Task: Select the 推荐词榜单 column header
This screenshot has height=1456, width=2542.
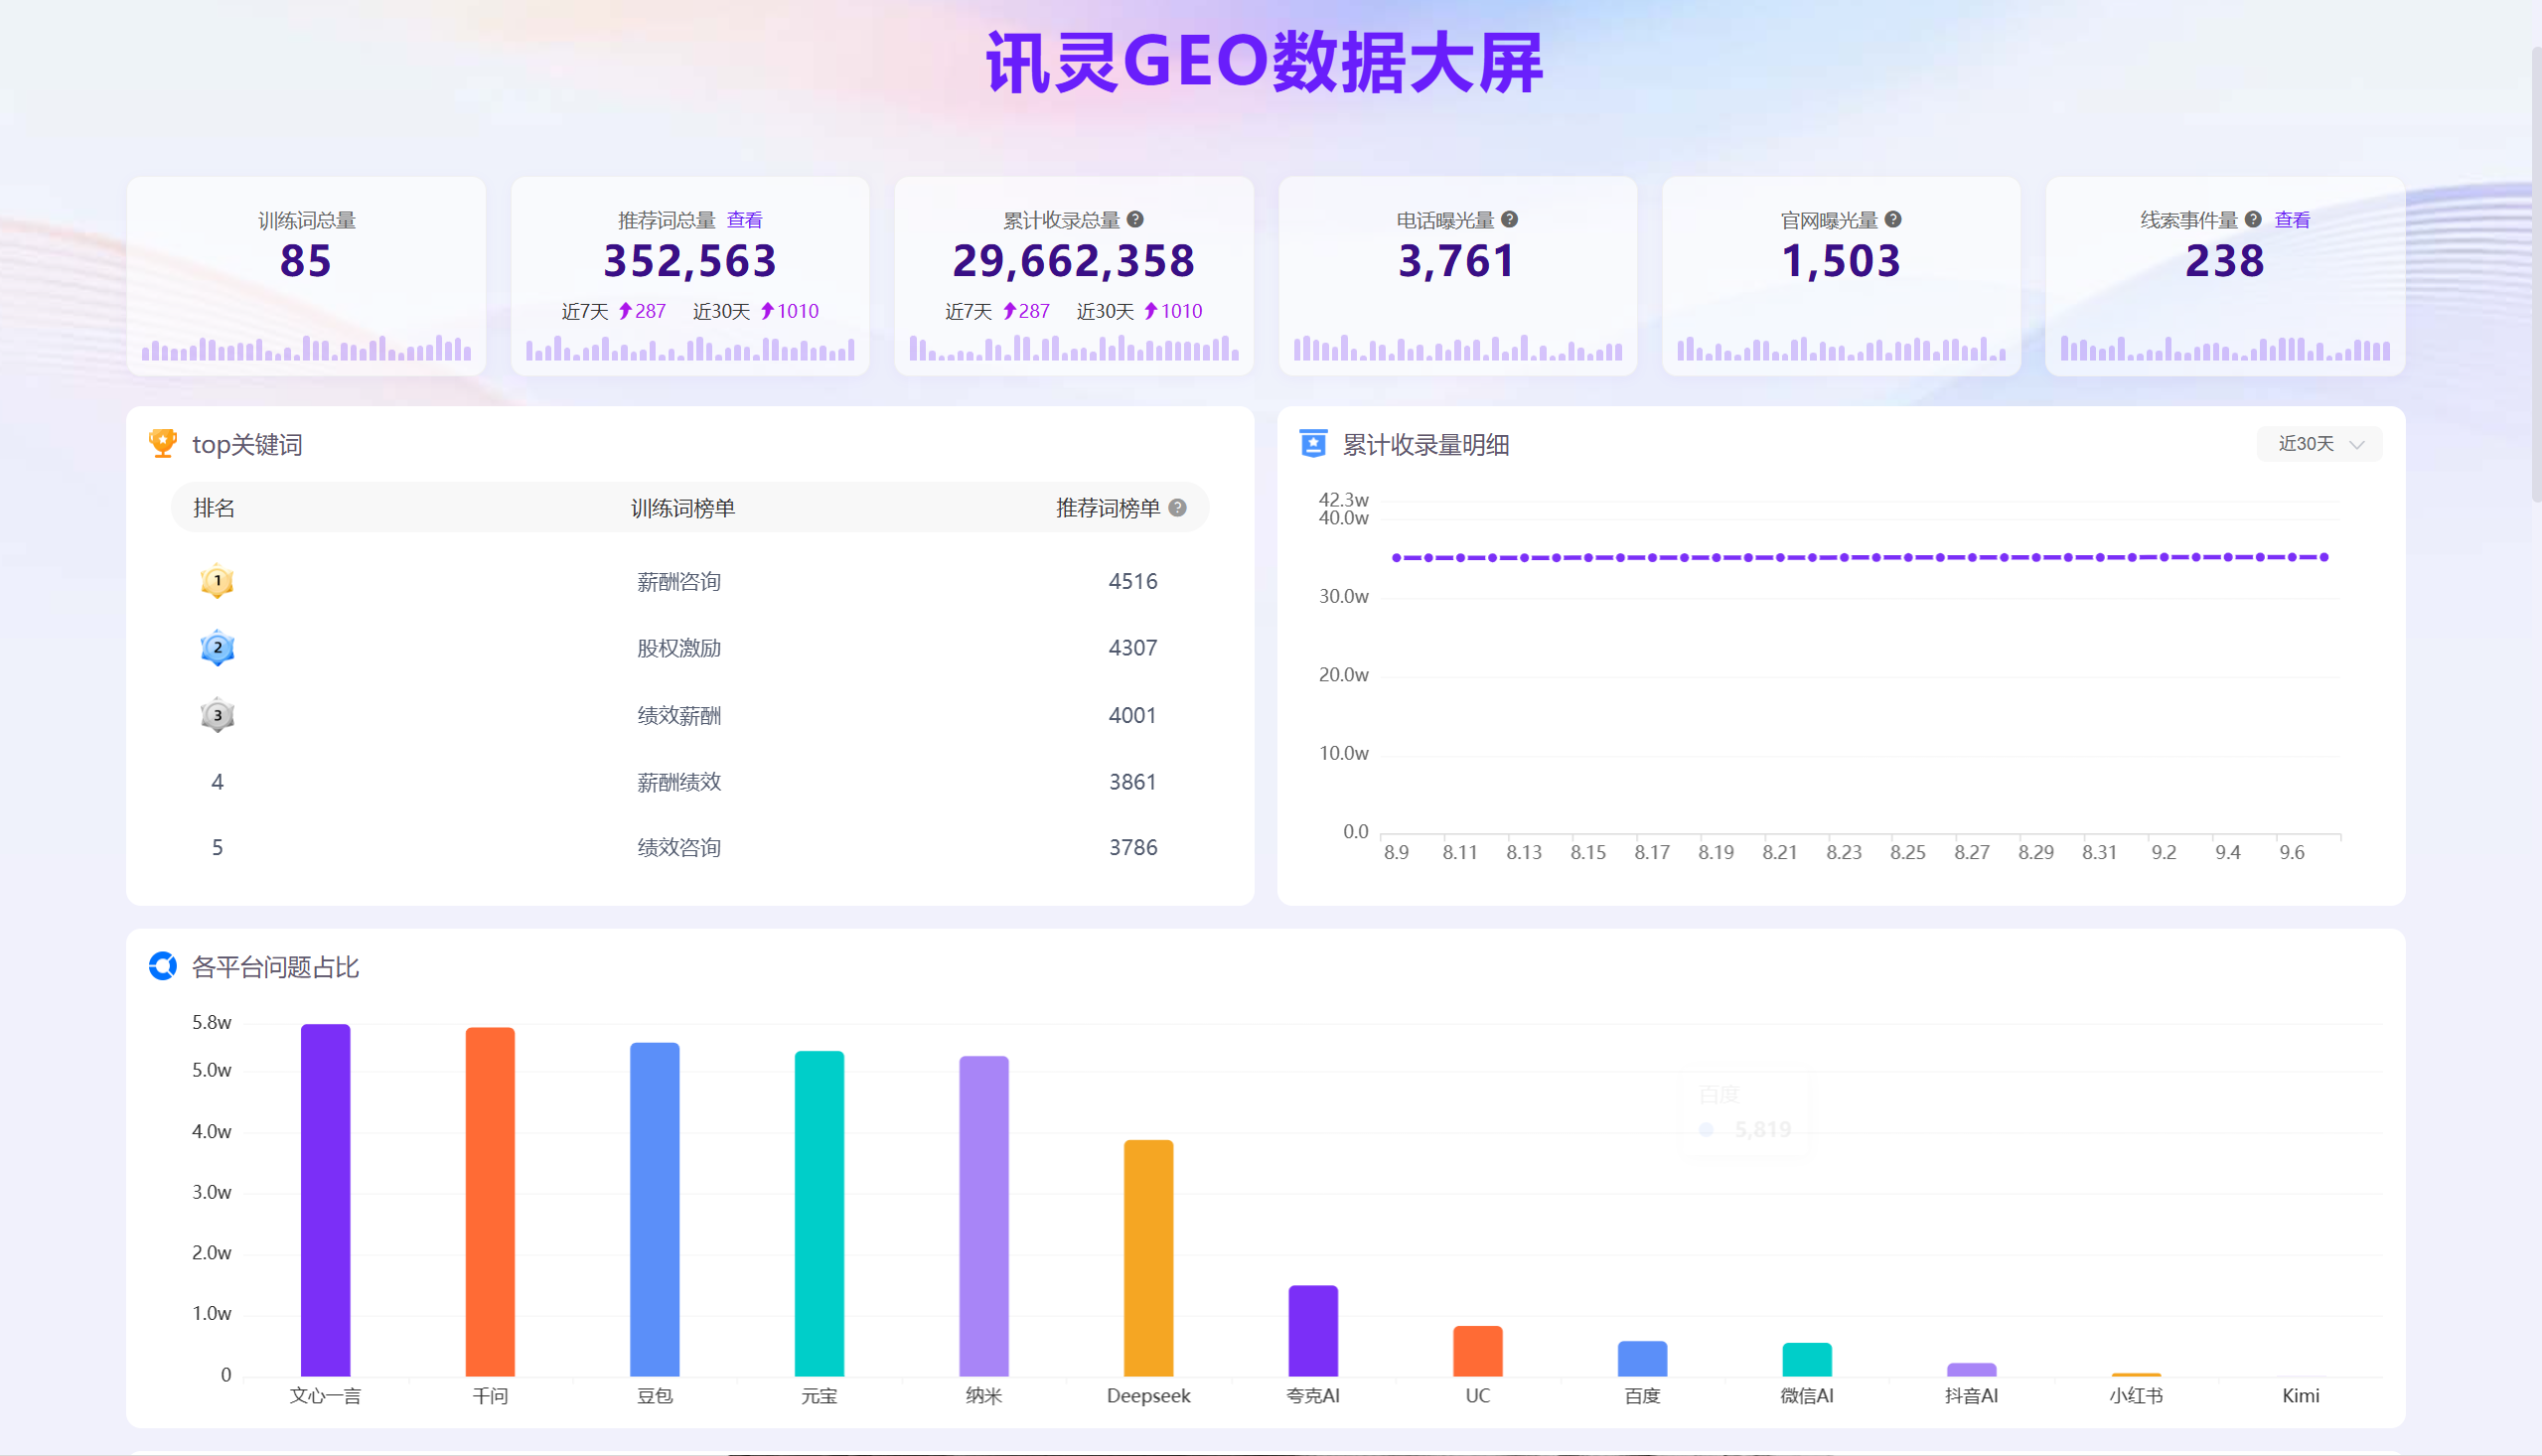Action: tap(1108, 508)
